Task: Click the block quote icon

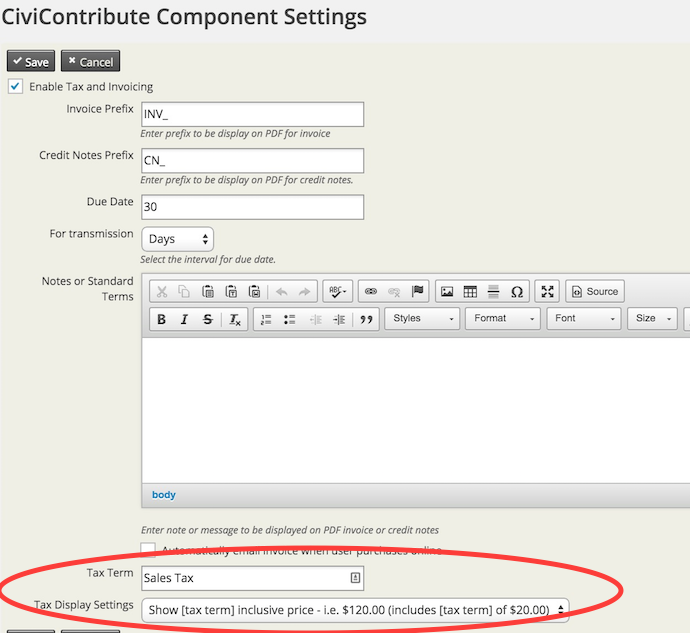Action: pyautogui.click(x=366, y=319)
